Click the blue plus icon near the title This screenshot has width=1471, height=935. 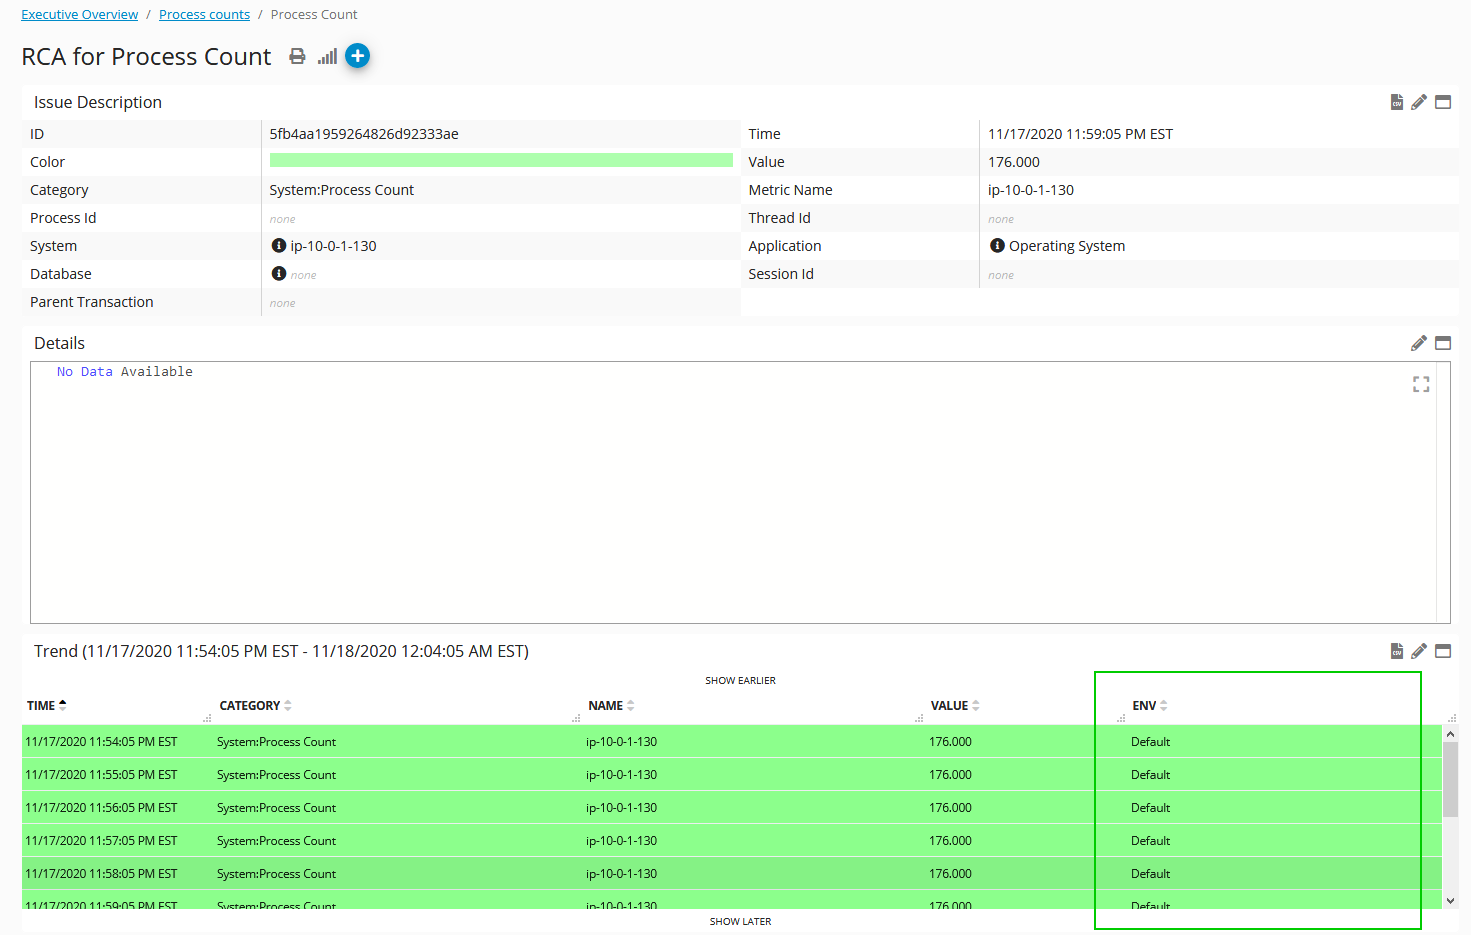357,56
